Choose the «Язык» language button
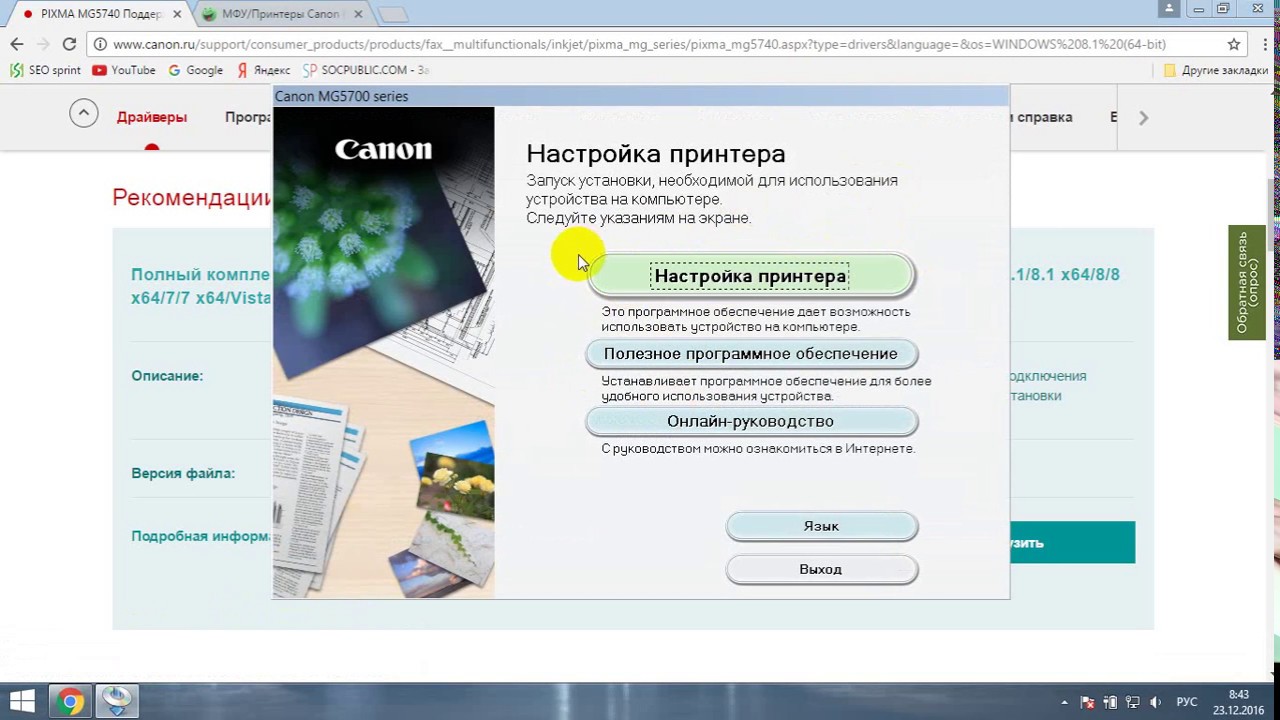This screenshot has width=1280, height=720. click(821, 526)
